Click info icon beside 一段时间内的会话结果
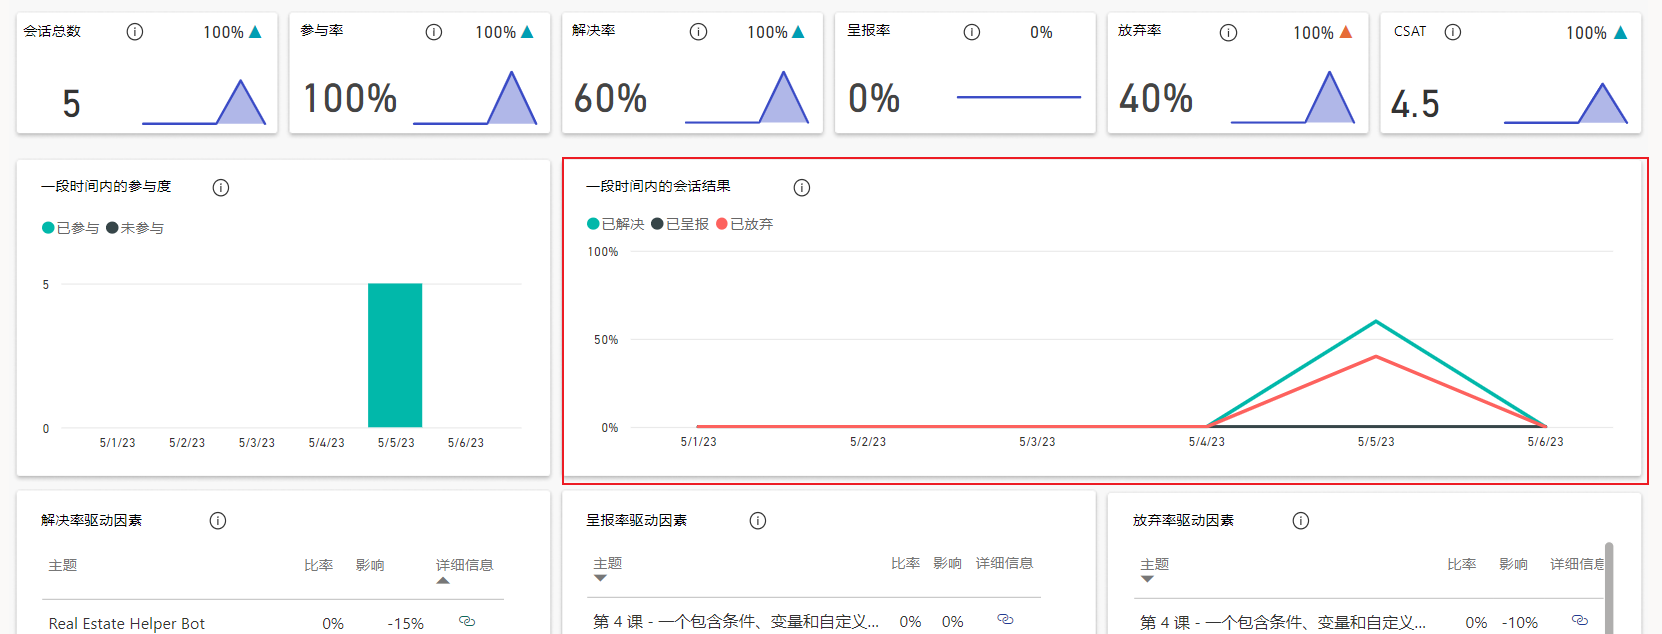The width and height of the screenshot is (1662, 634). tap(802, 187)
